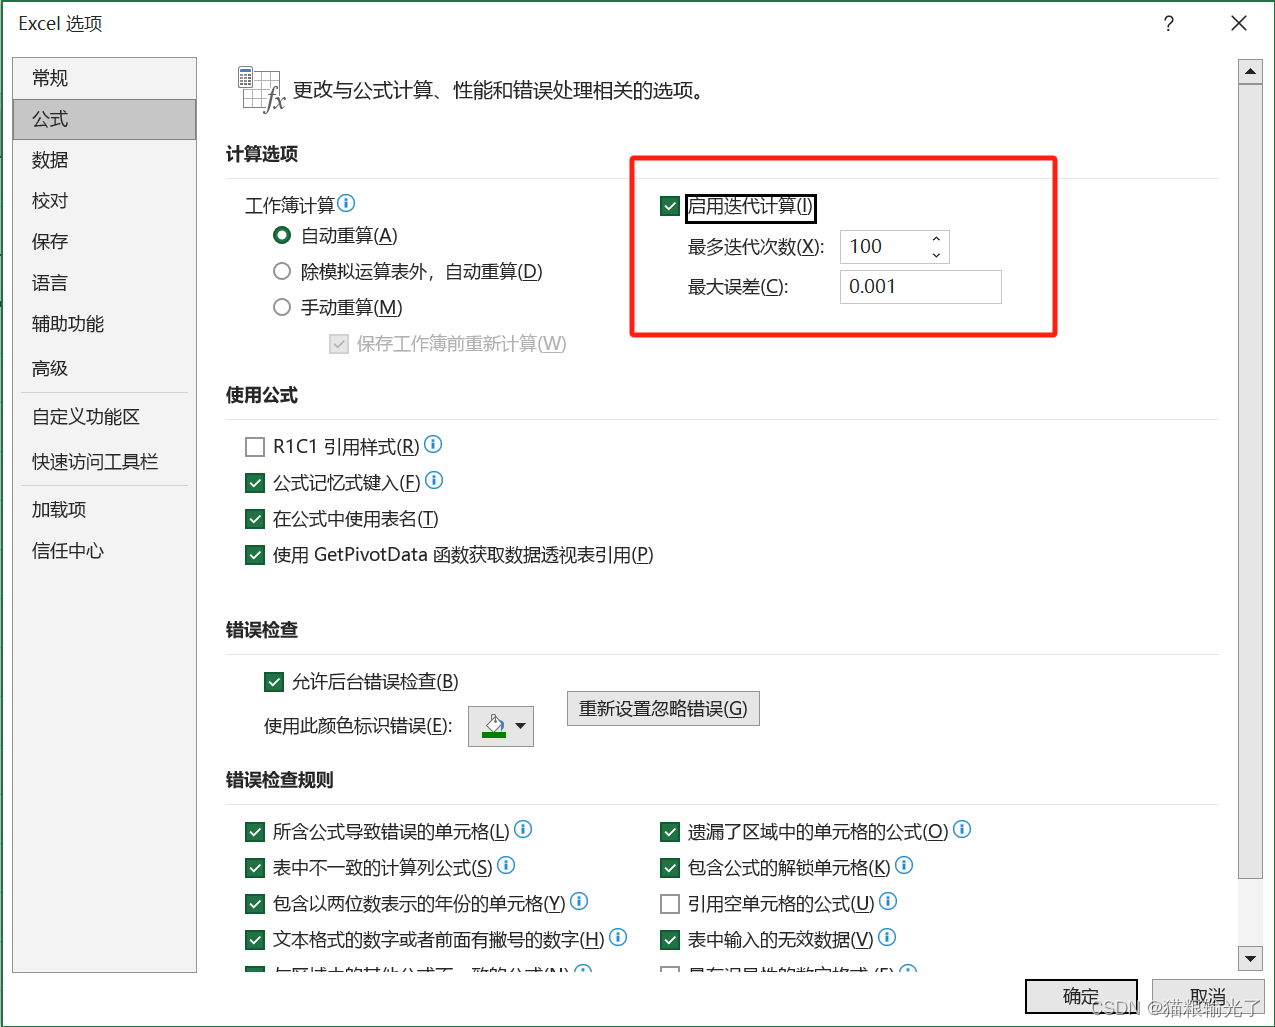The height and width of the screenshot is (1027, 1275).
Task: Click info icon next to 工作簿计算
Action: [x=346, y=203]
